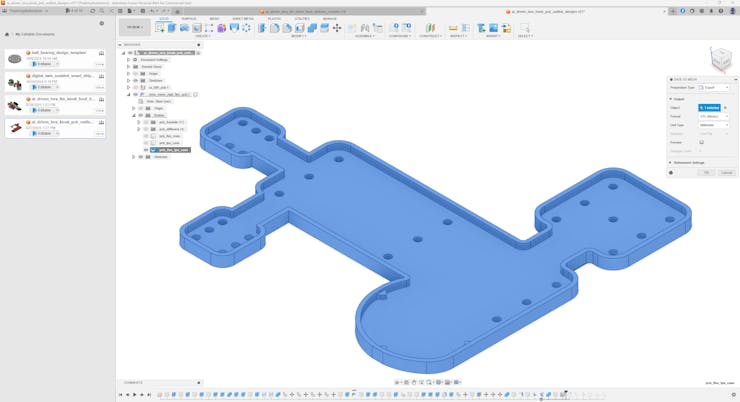The image size is (740, 402).
Task: Toggle visibility of the Sketches folder
Action: (136, 80)
